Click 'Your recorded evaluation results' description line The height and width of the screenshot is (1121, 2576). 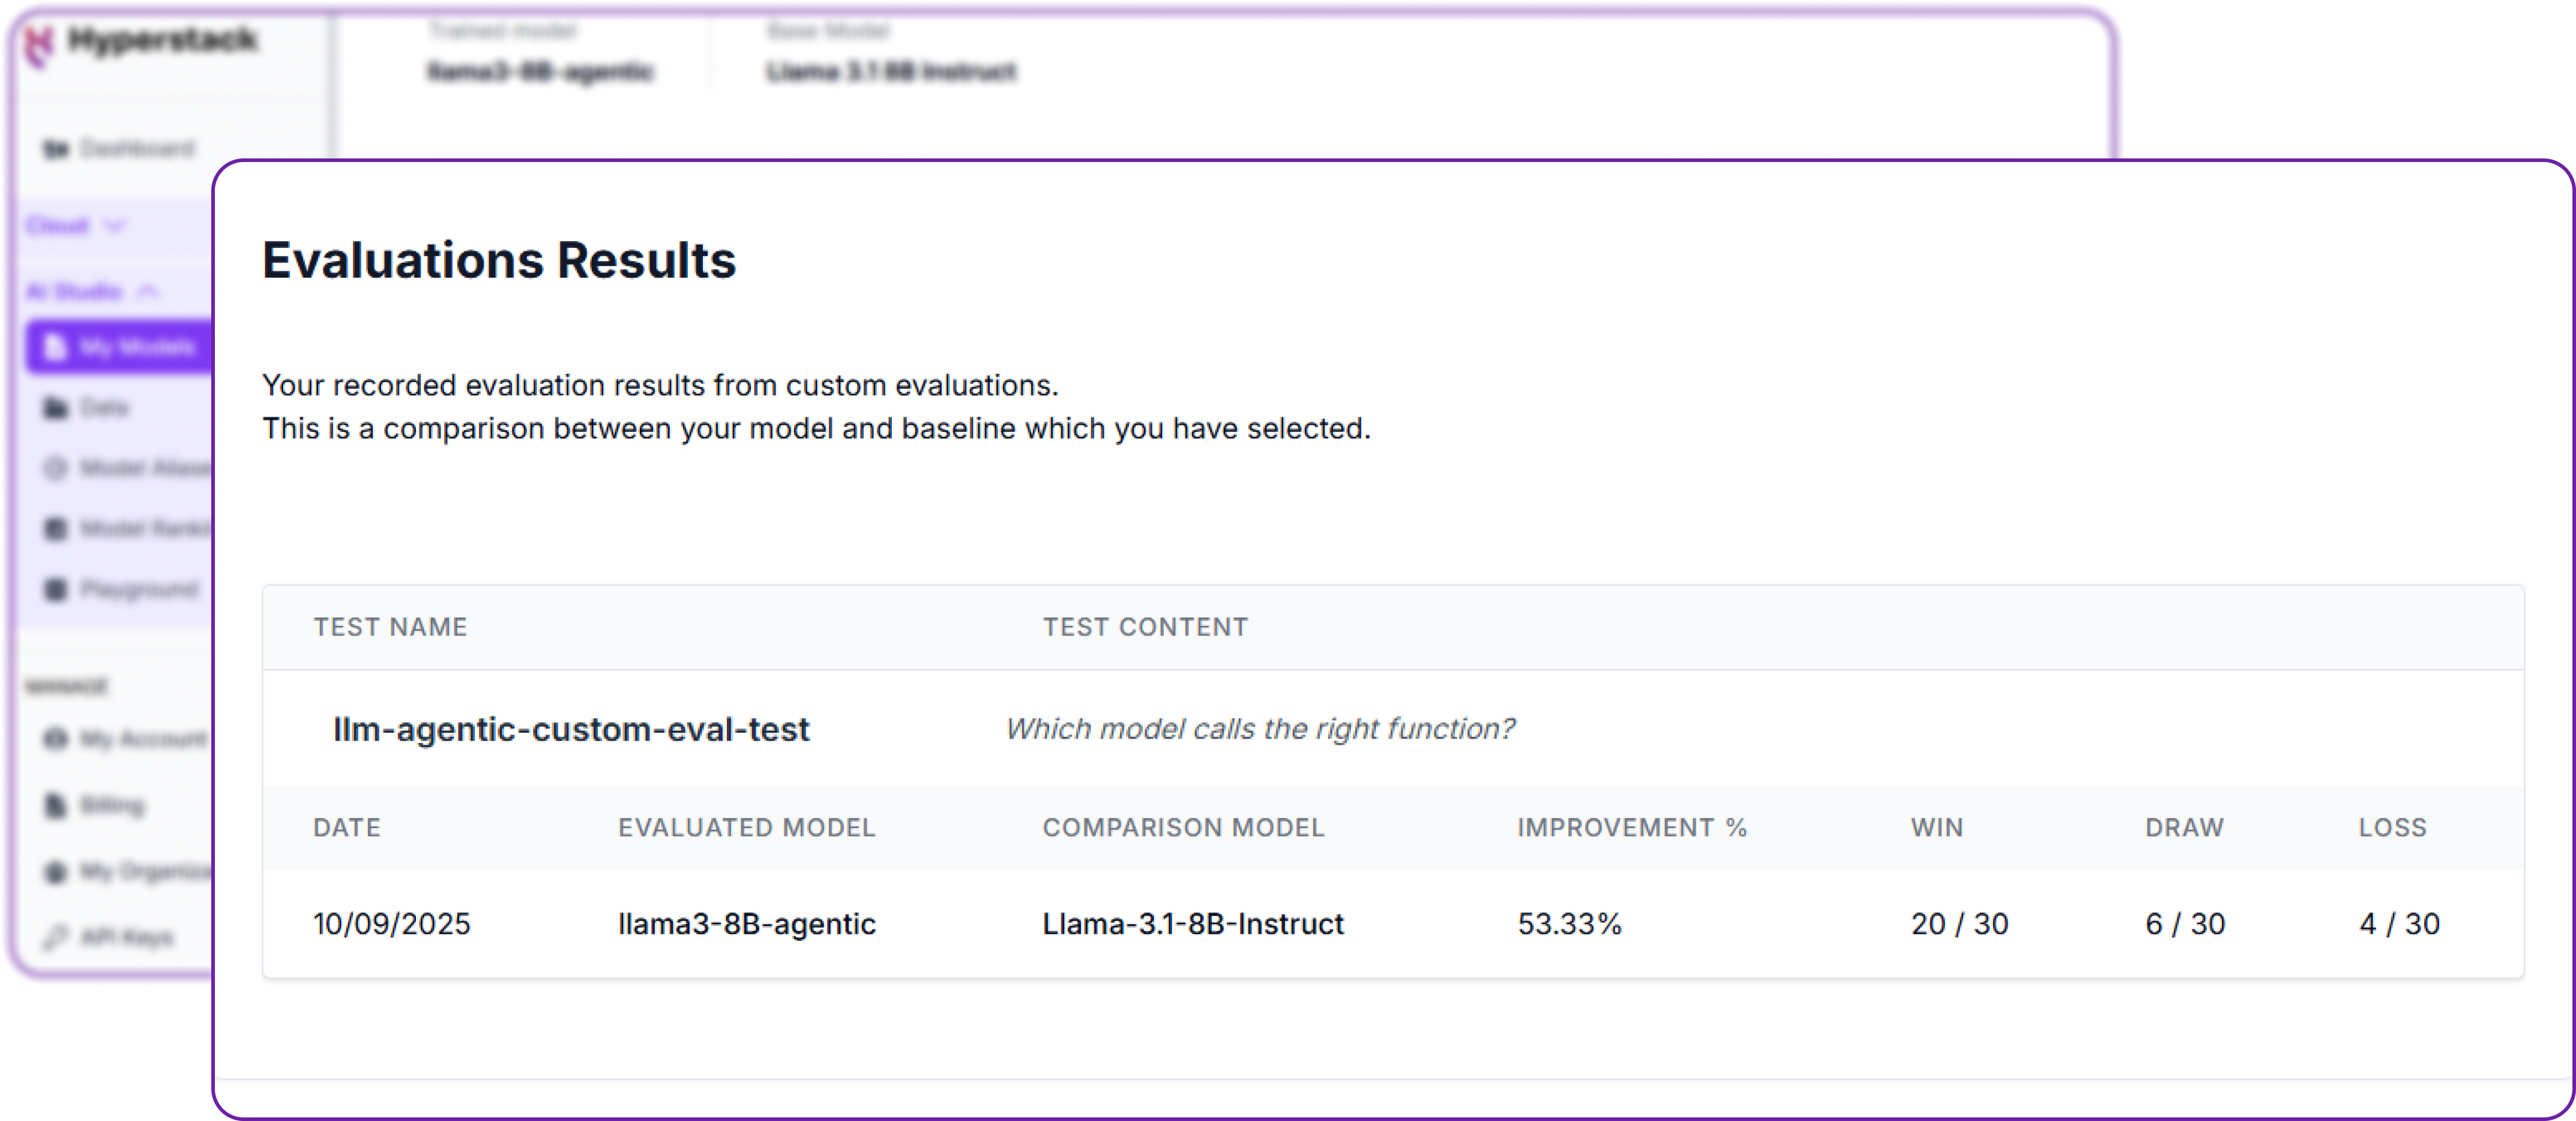[x=660, y=386]
